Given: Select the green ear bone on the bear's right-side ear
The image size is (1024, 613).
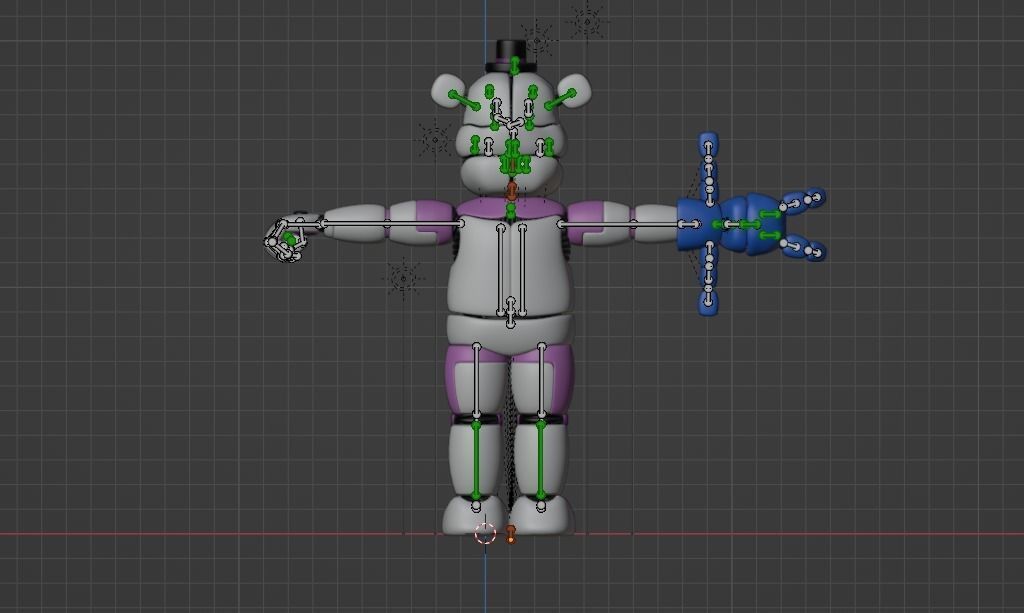Looking at the screenshot, I should tap(561, 100).
